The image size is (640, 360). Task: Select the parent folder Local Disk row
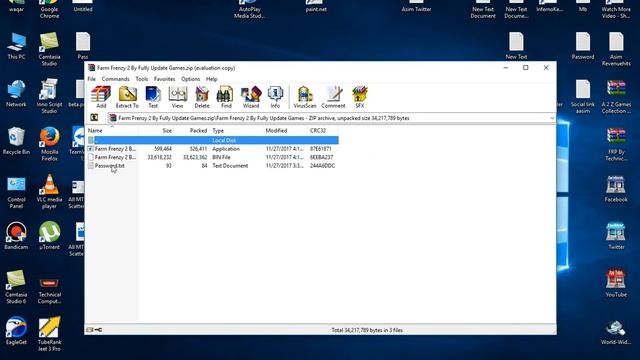click(x=212, y=140)
